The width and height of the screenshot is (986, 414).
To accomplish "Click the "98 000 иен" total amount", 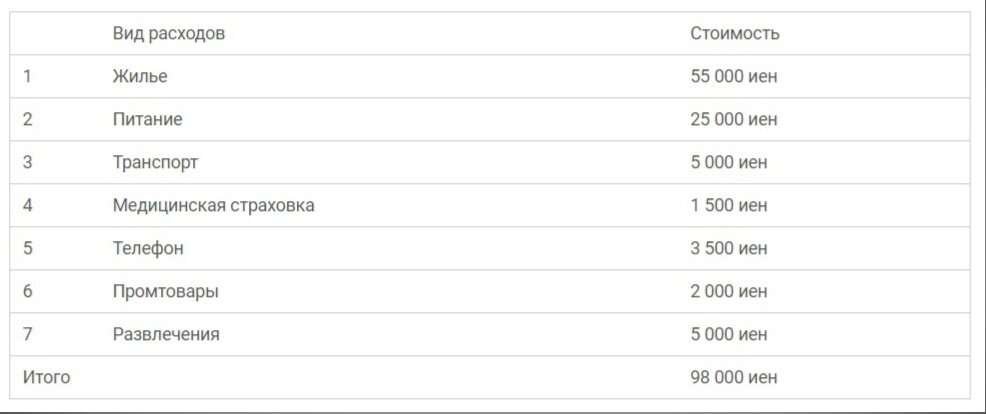I will (x=733, y=377).
